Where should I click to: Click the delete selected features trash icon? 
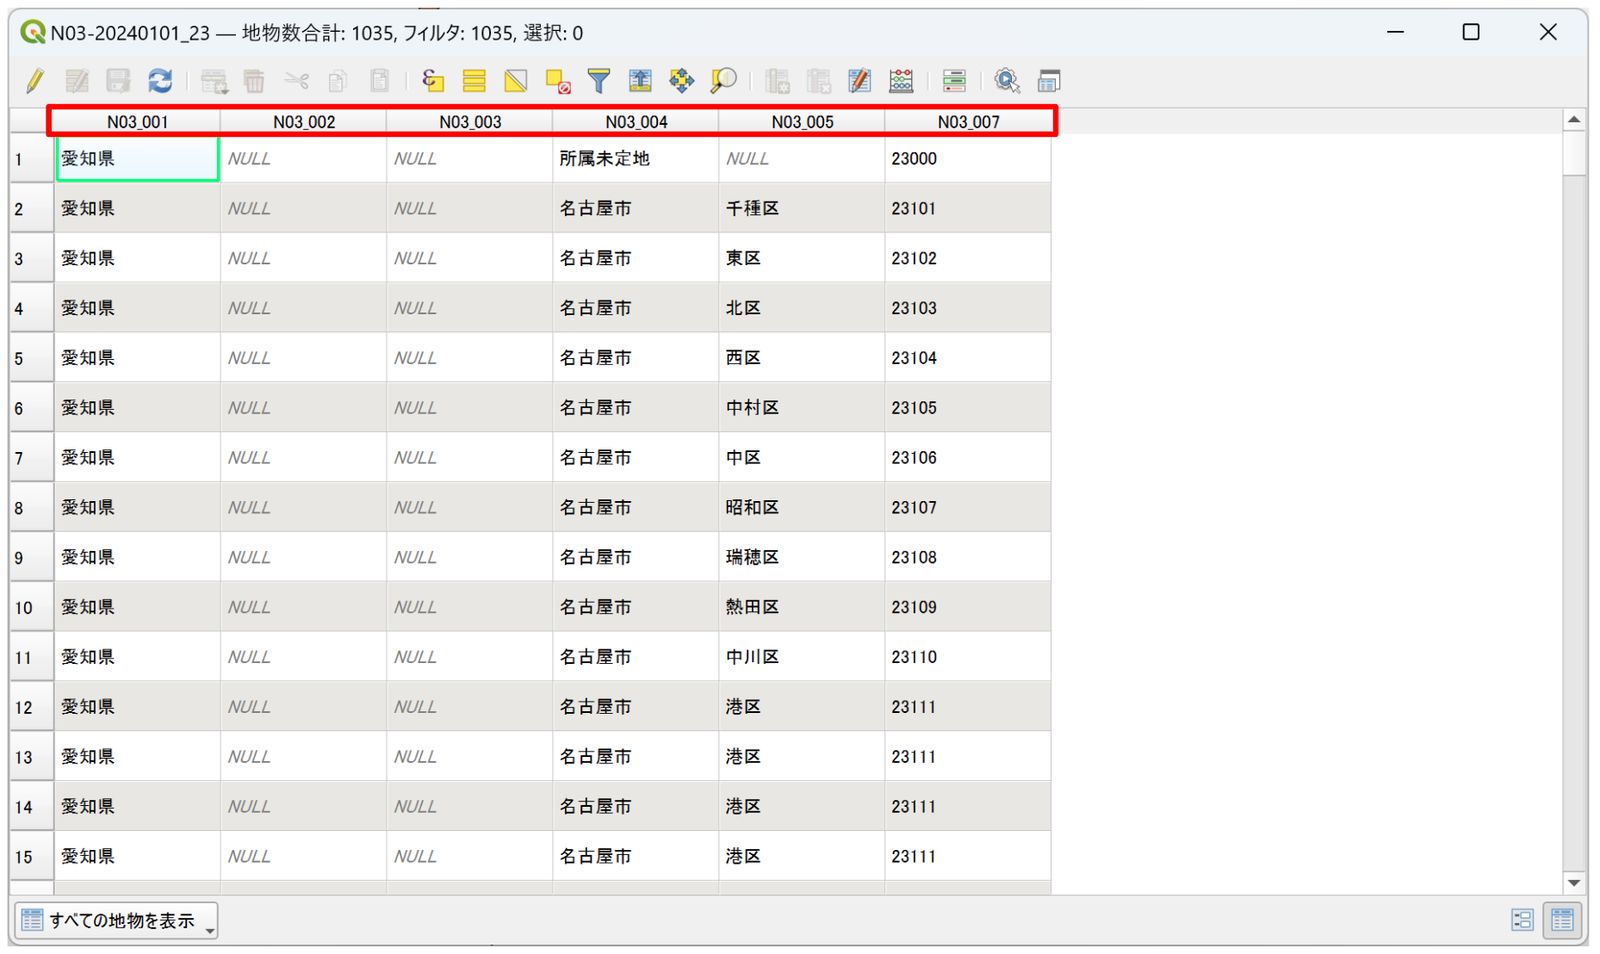point(254,81)
